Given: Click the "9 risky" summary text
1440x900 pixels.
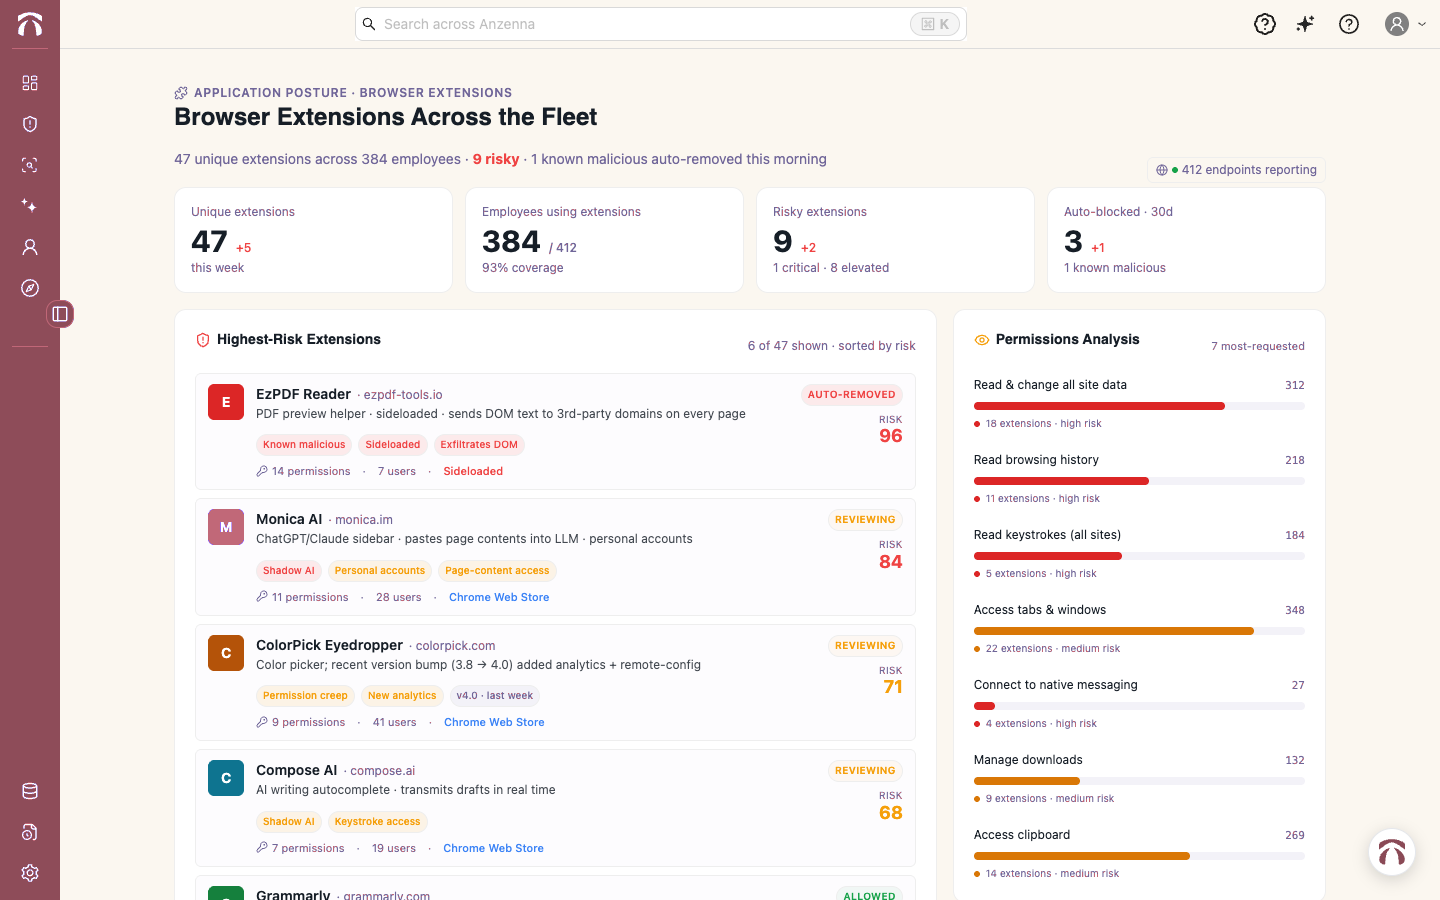Looking at the screenshot, I should [496, 159].
